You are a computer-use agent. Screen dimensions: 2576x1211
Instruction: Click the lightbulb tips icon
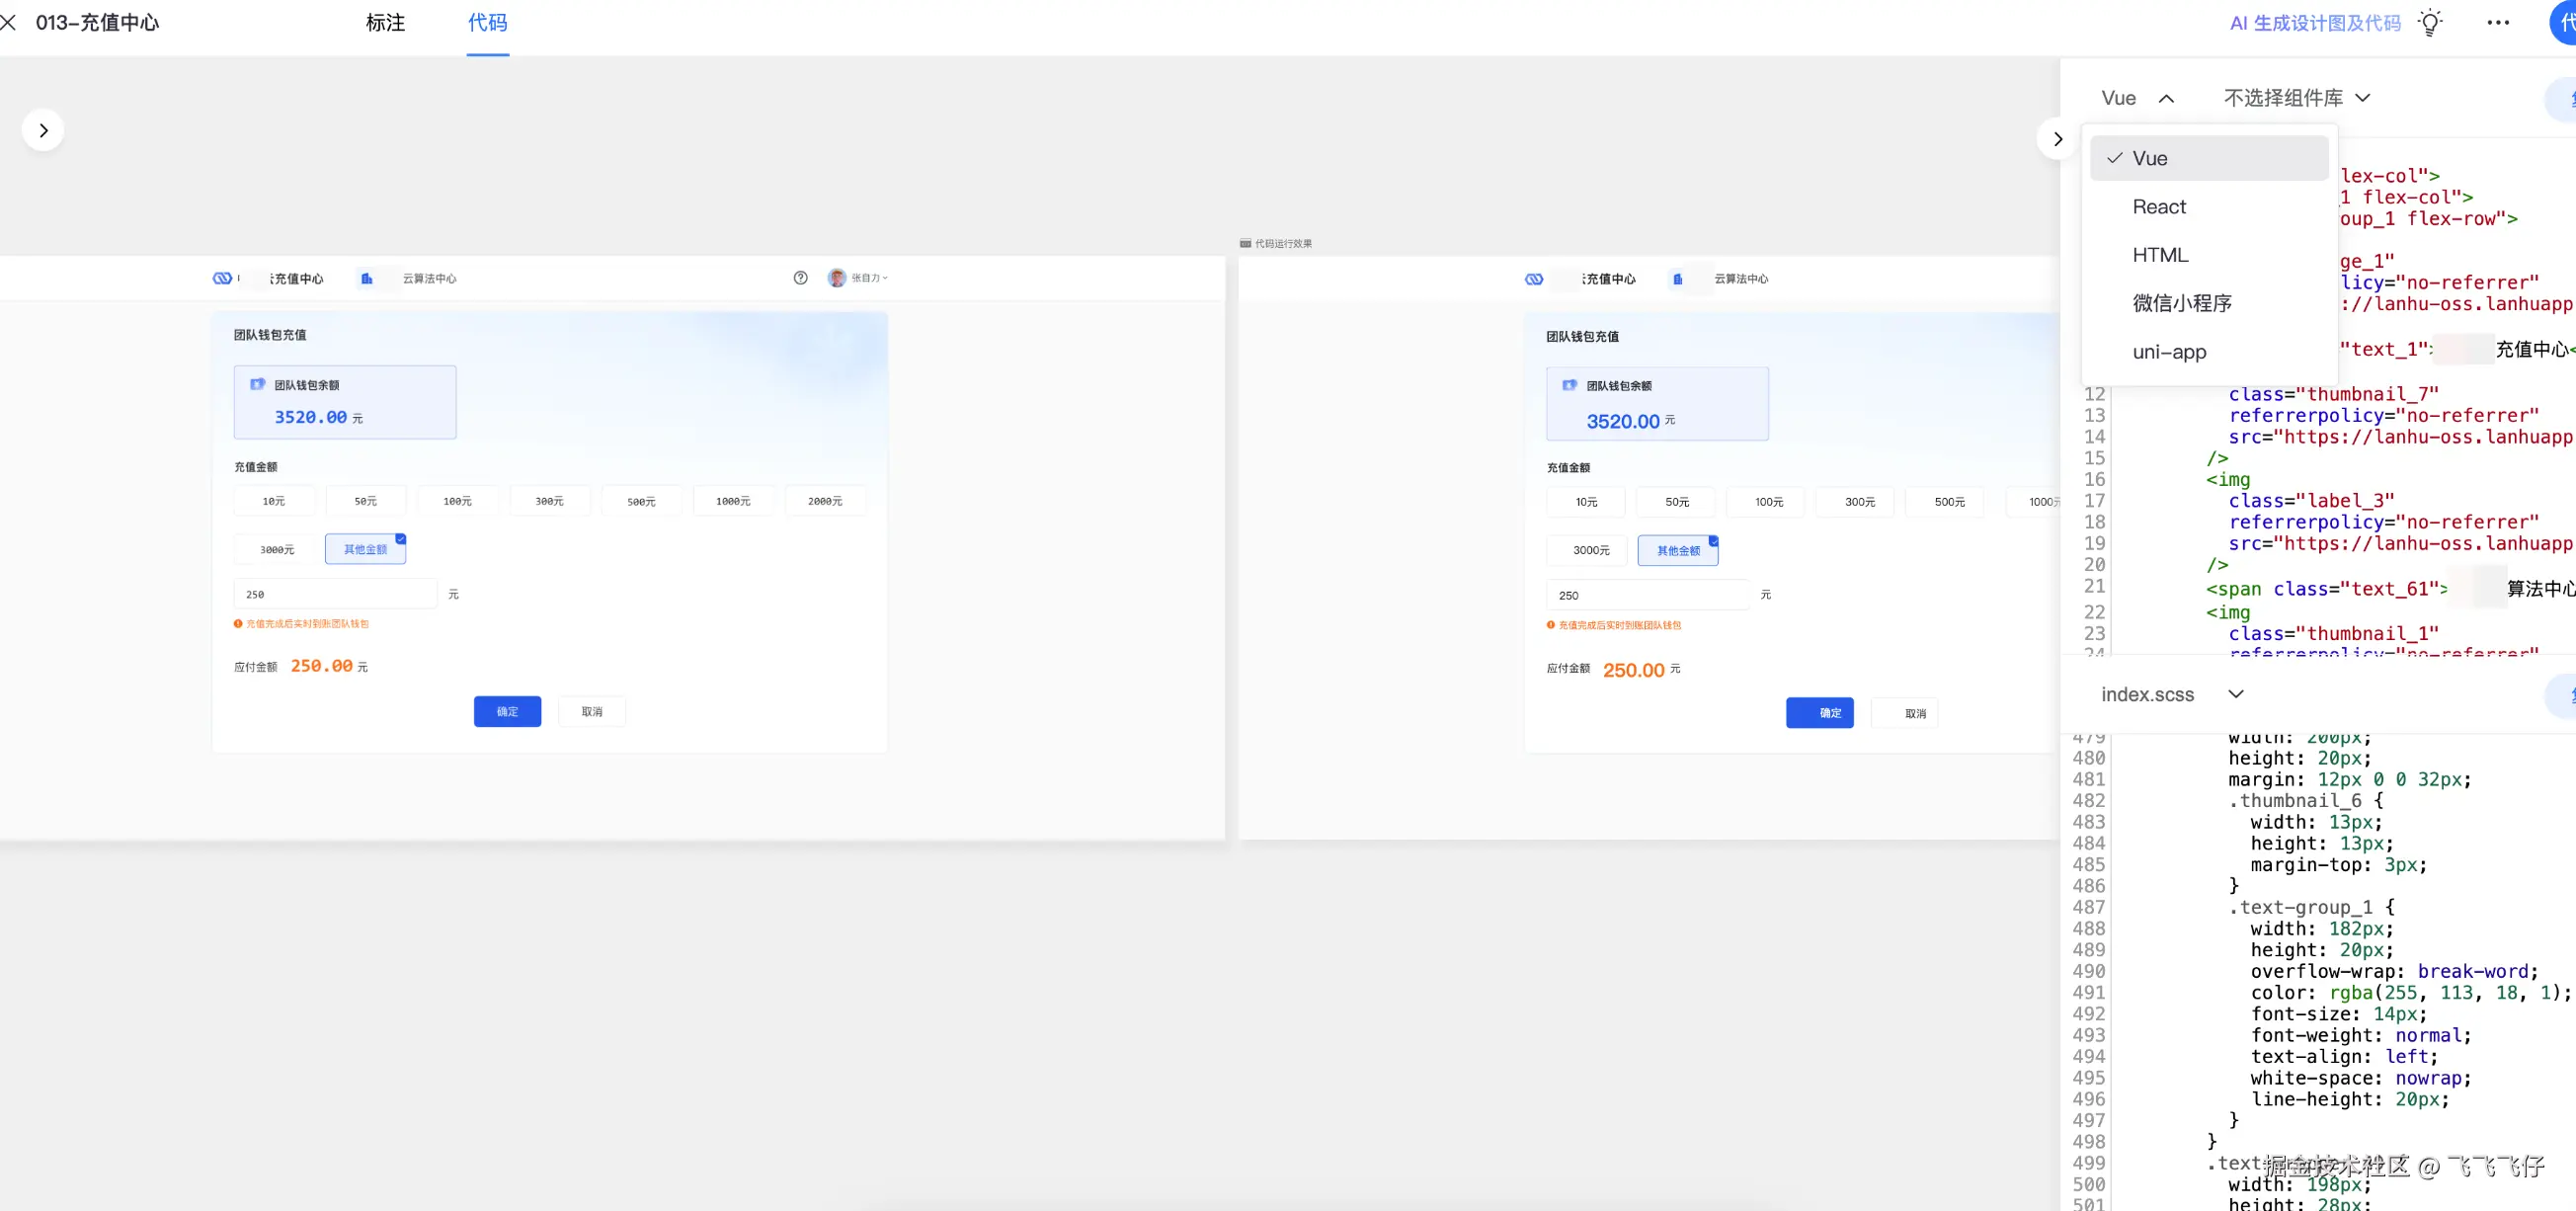pos(2431,22)
